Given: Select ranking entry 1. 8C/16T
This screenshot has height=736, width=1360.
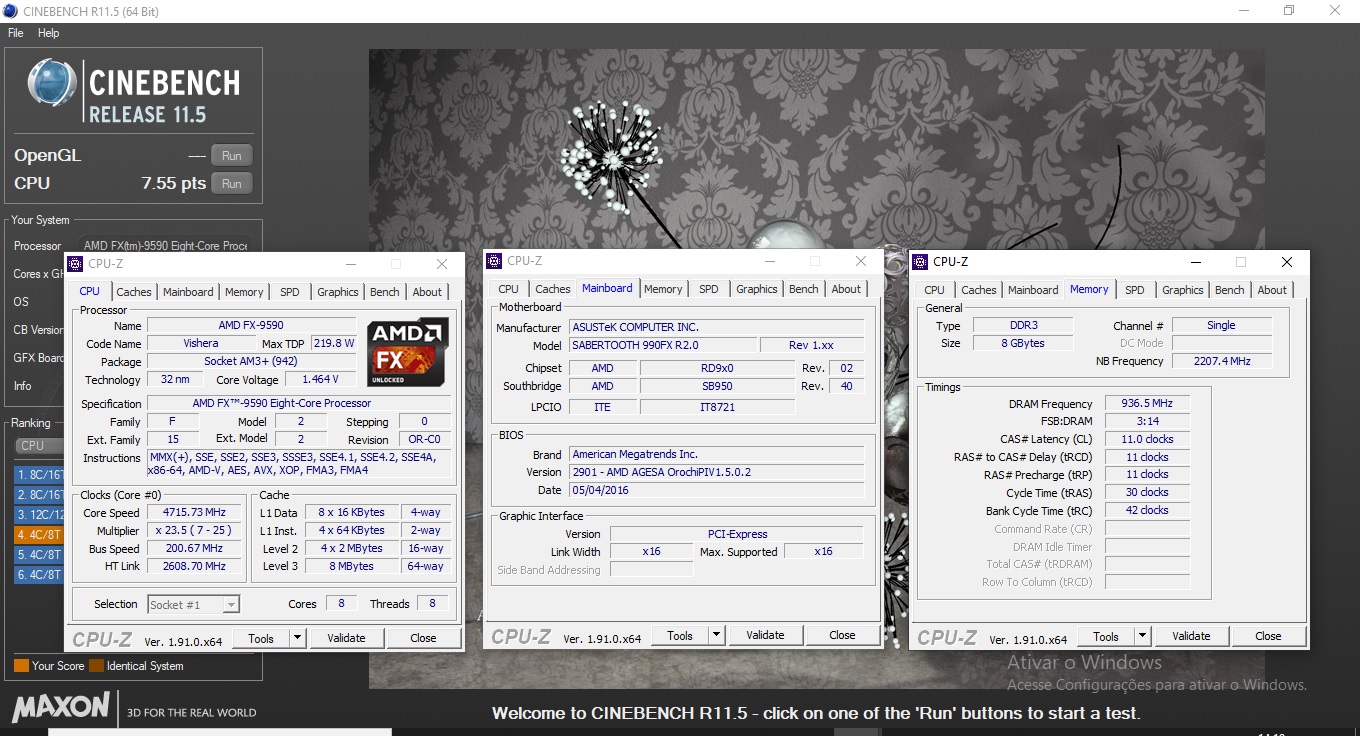Looking at the screenshot, I should pyautogui.click(x=40, y=475).
